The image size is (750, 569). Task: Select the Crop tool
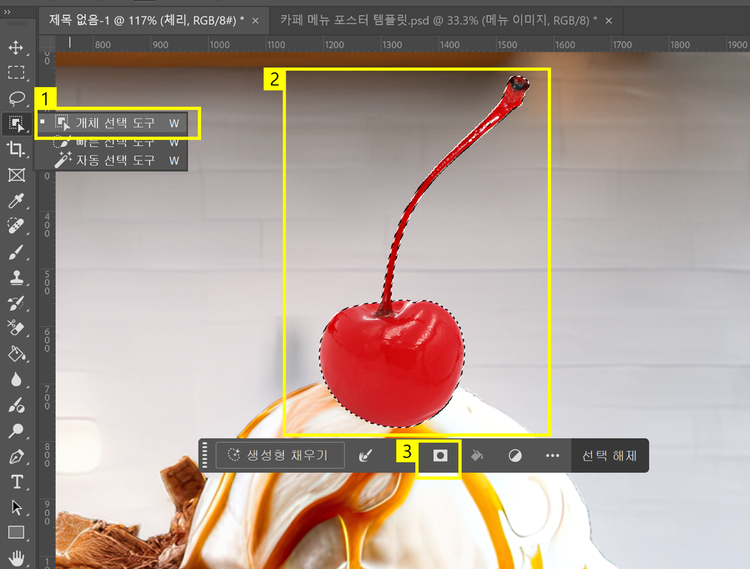point(16,149)
